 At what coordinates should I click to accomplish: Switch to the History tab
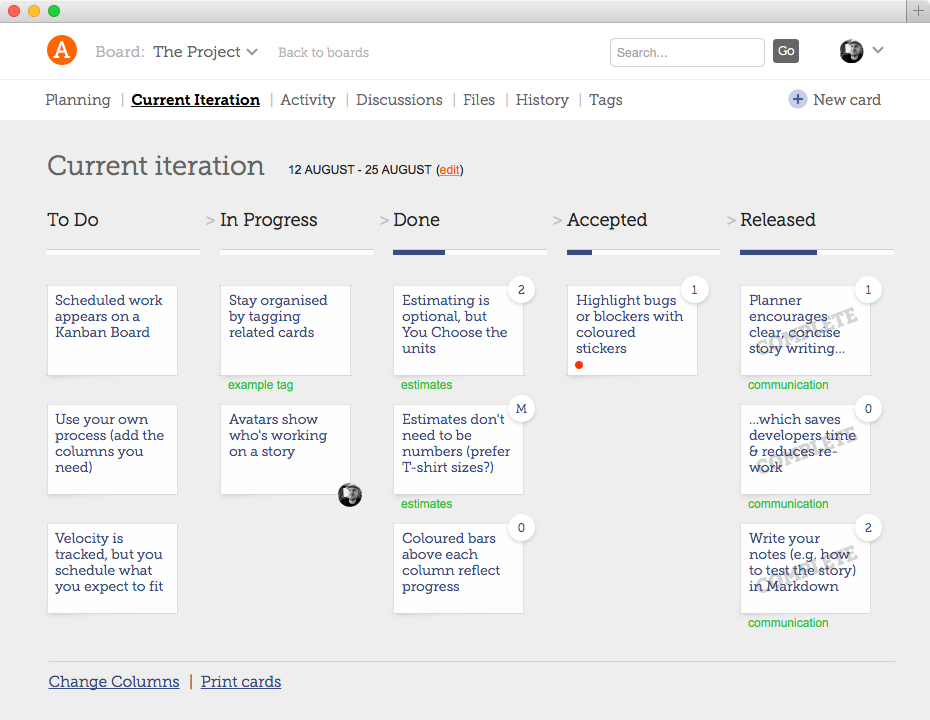(x=542, y=100)
